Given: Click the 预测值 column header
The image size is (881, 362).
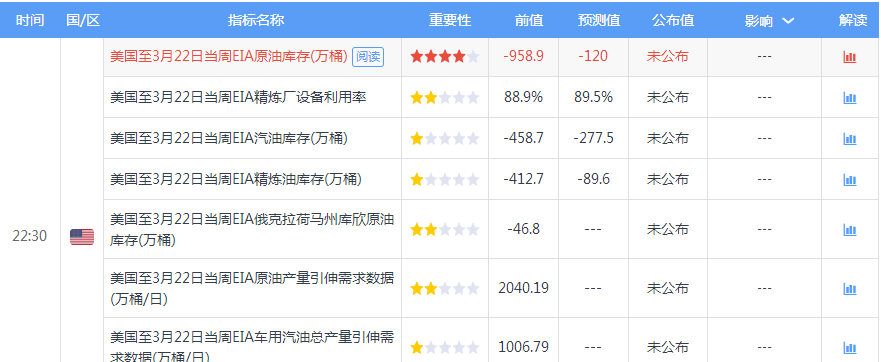Looking at the screenshot, I should (599, 21).
